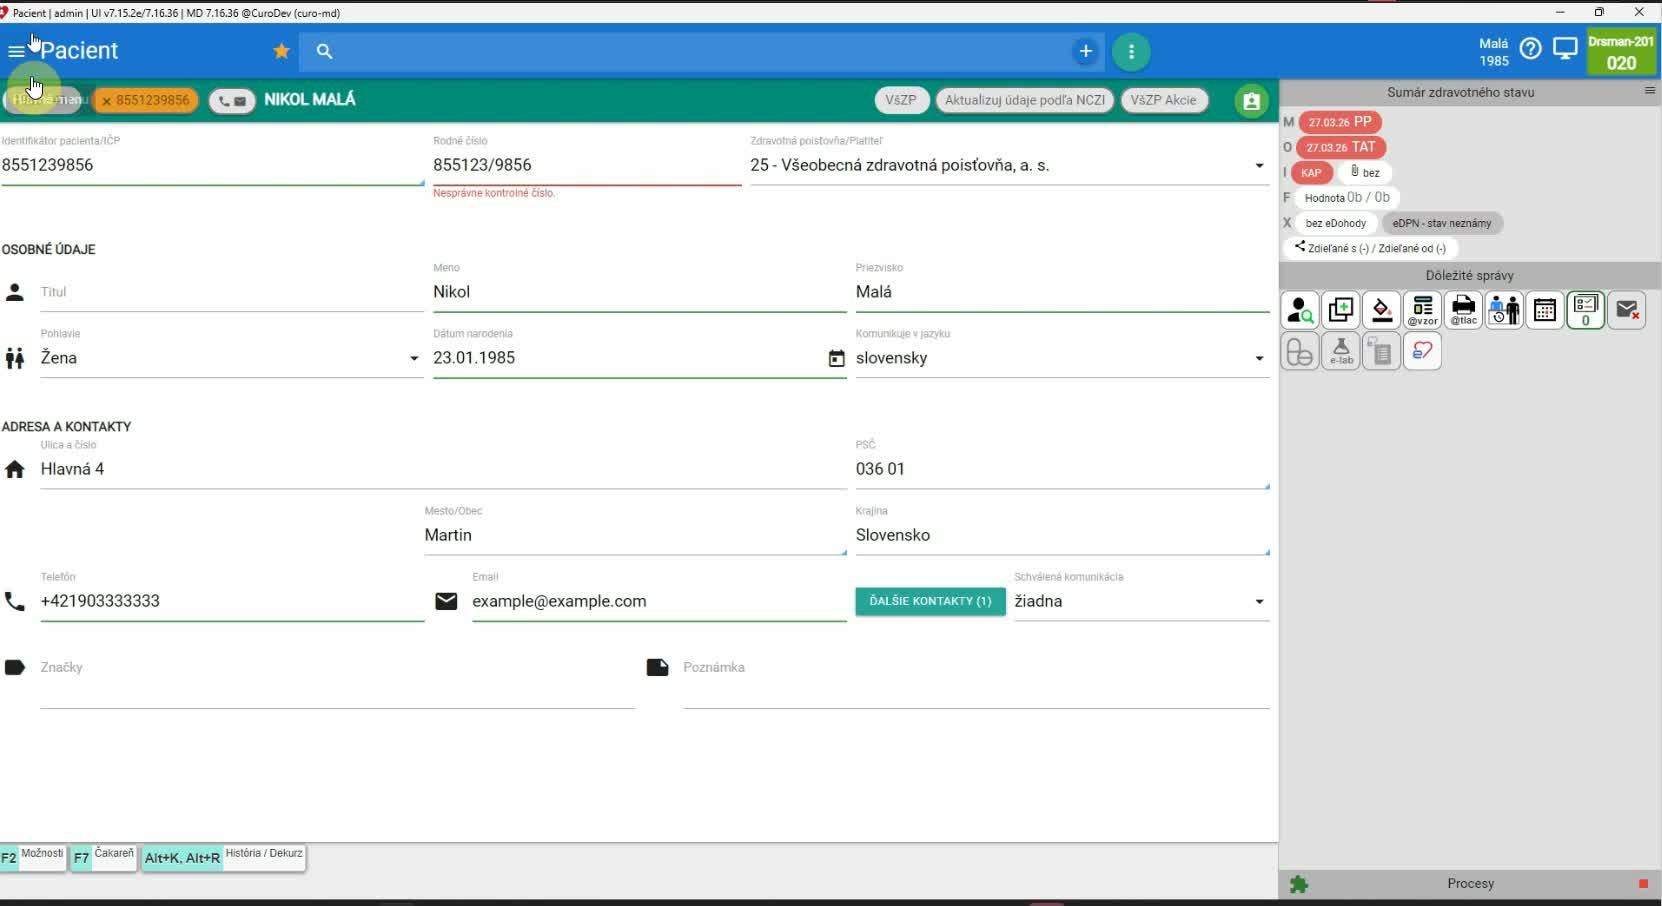This screenshot has height=906, width=1662.
Task: Open the three-dot more options menu
Action: [x=1131, y=51]
